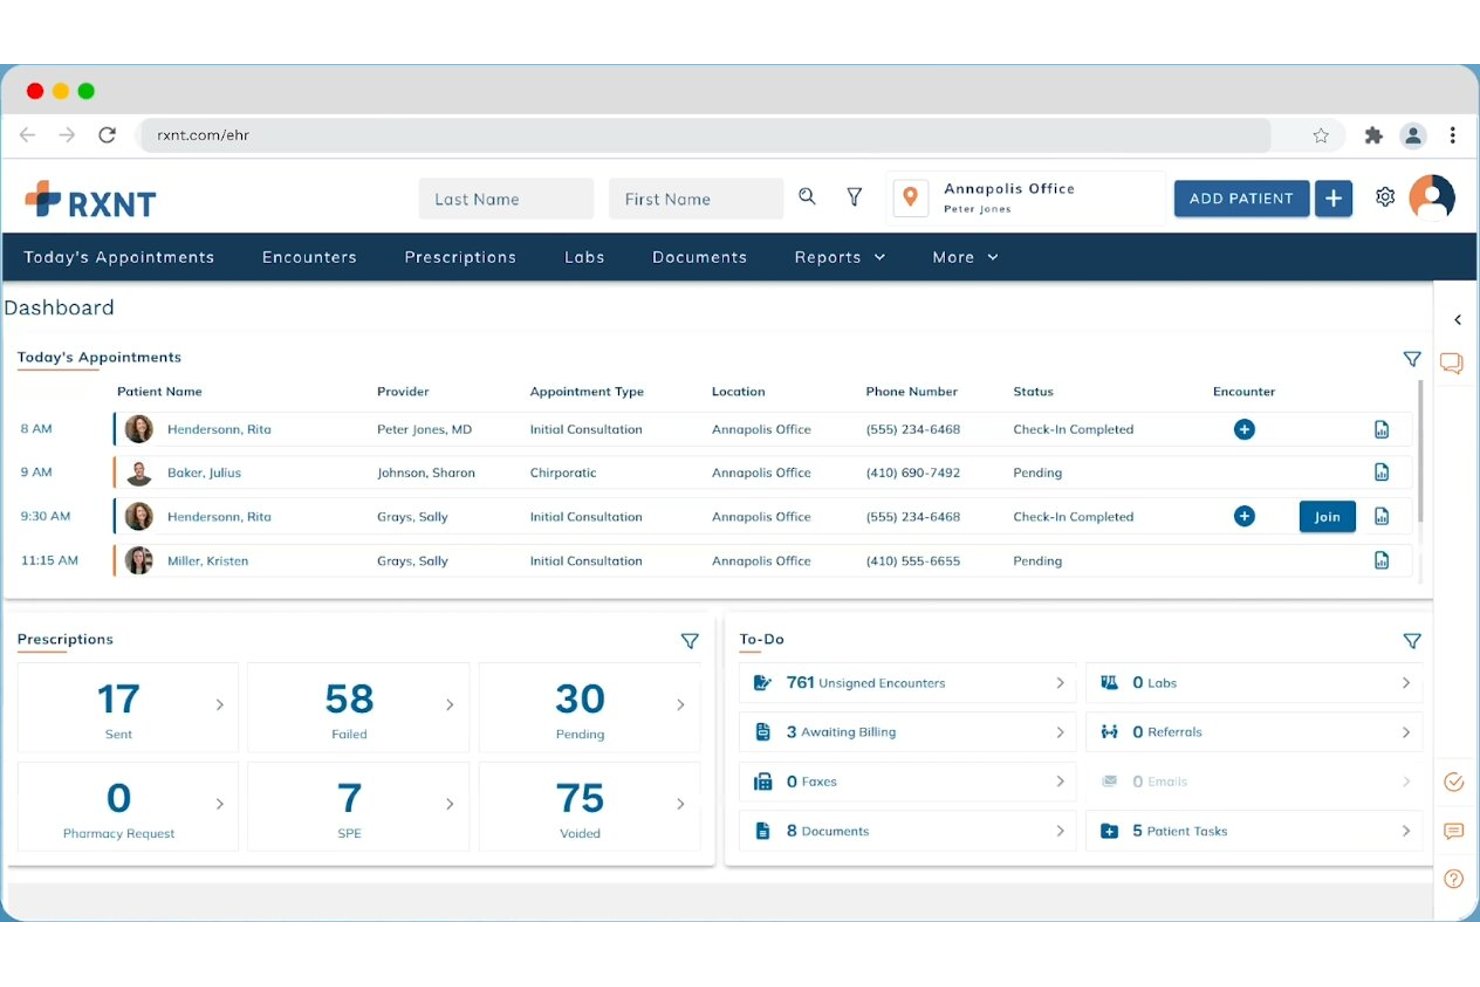The height and width of the screenshot is (987, 1480).
Task: Expand the More dropdown menu
Action: click(x=965, y=257)
